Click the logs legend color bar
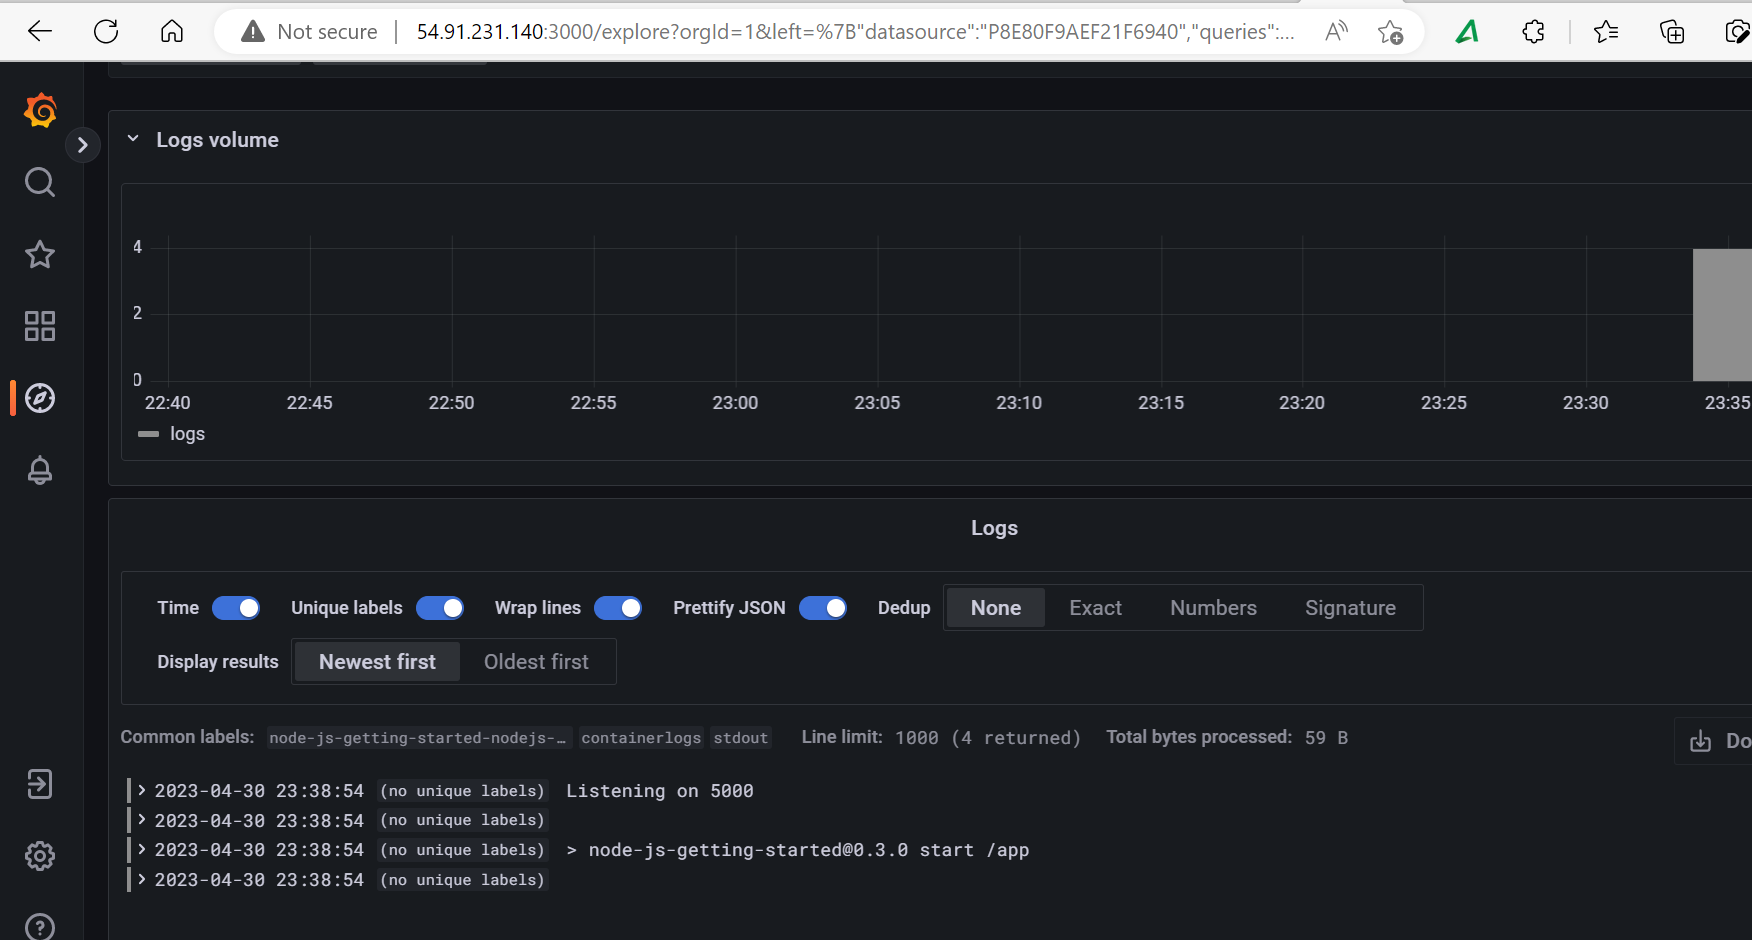 pyautogui.click(x=148, y=434)
